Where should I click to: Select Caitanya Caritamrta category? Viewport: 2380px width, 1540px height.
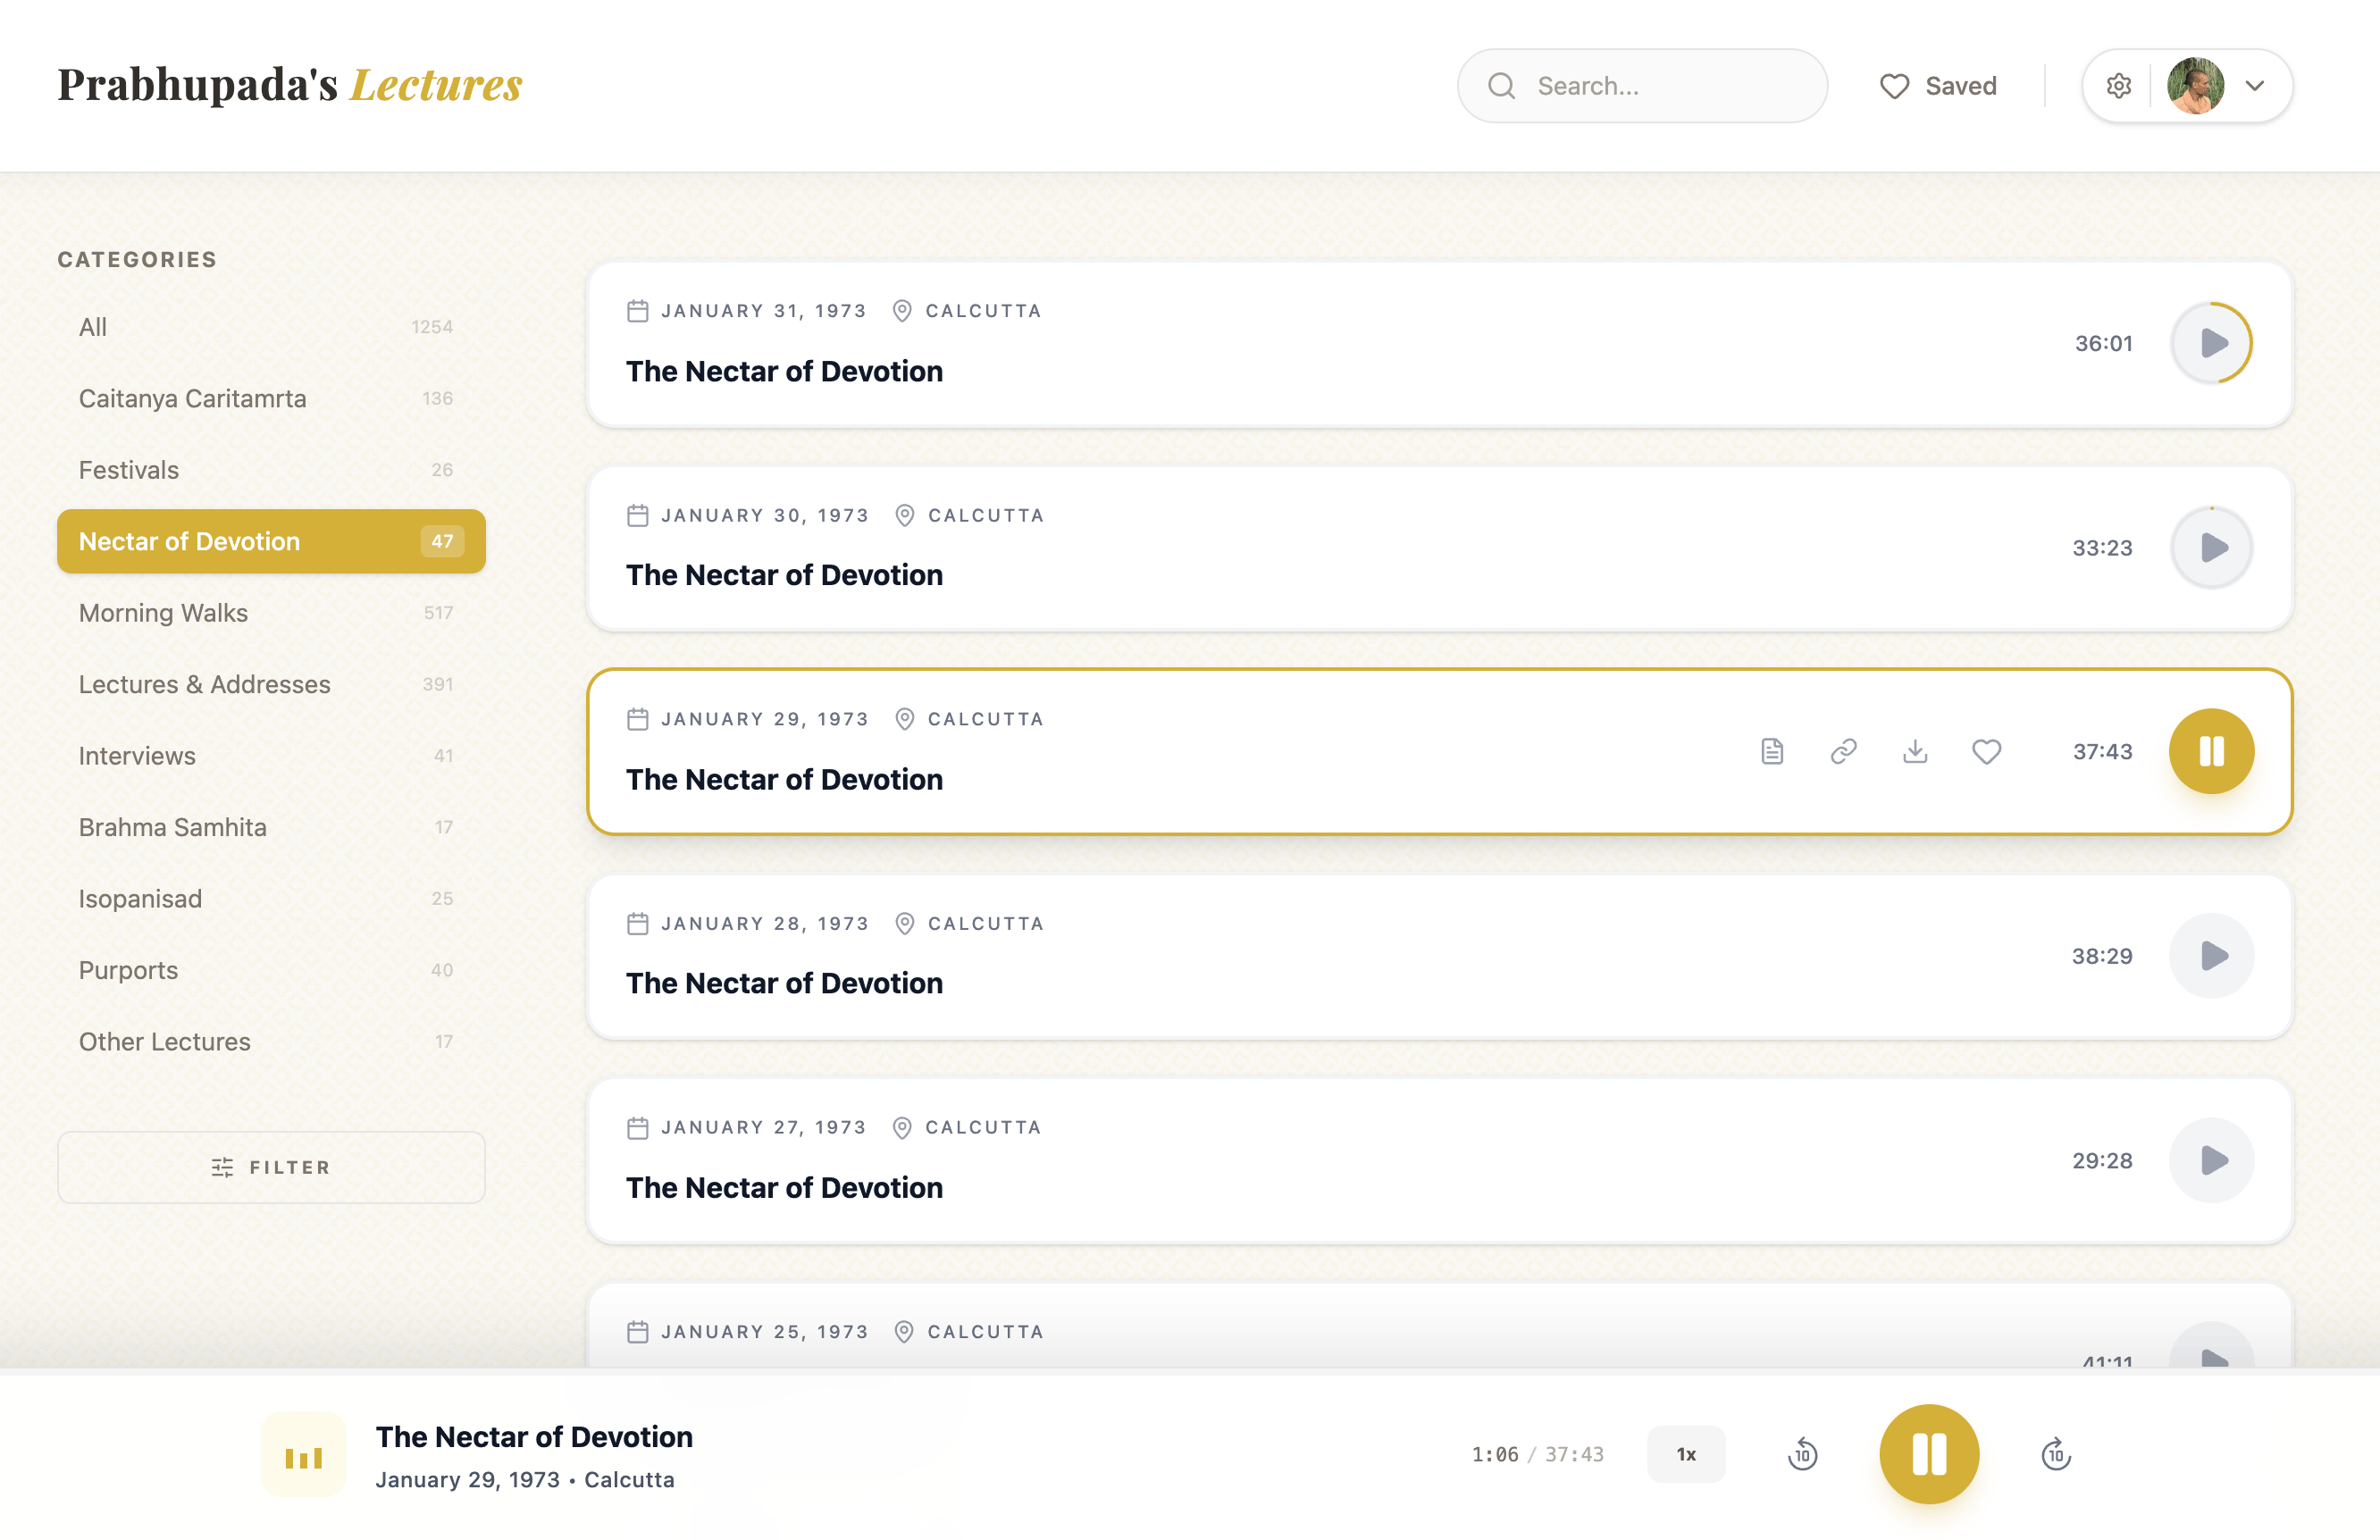click(193, 399)
